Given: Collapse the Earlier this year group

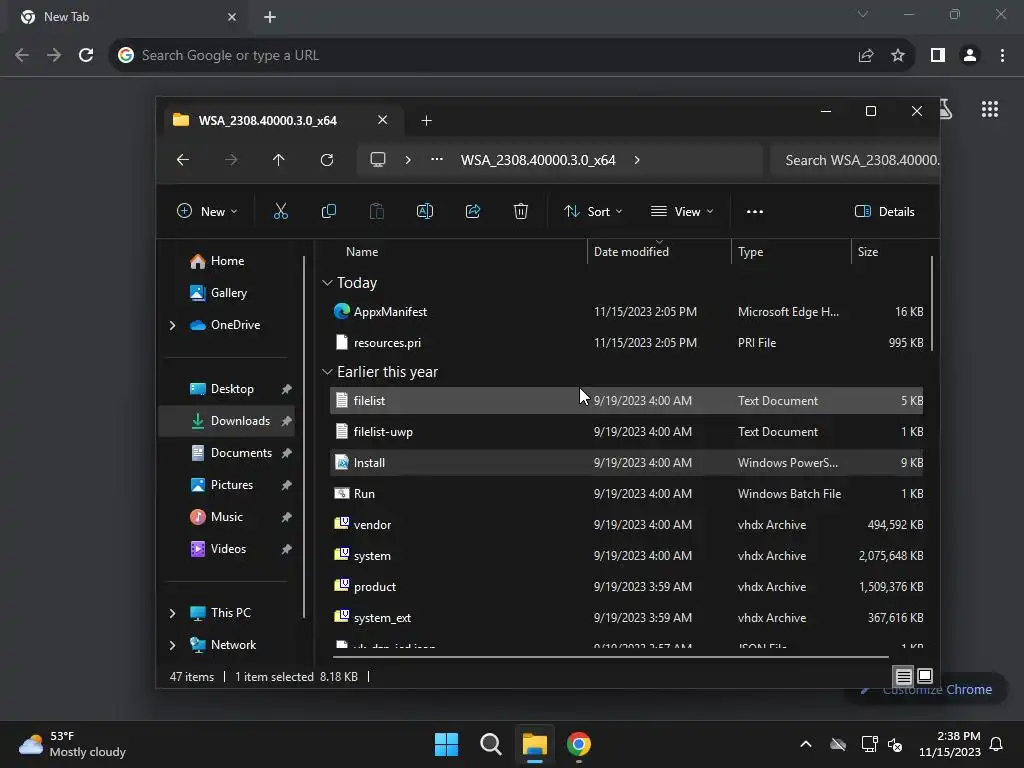Looking at the screenshot, I should pyautogui.click(x=327, y=372).
